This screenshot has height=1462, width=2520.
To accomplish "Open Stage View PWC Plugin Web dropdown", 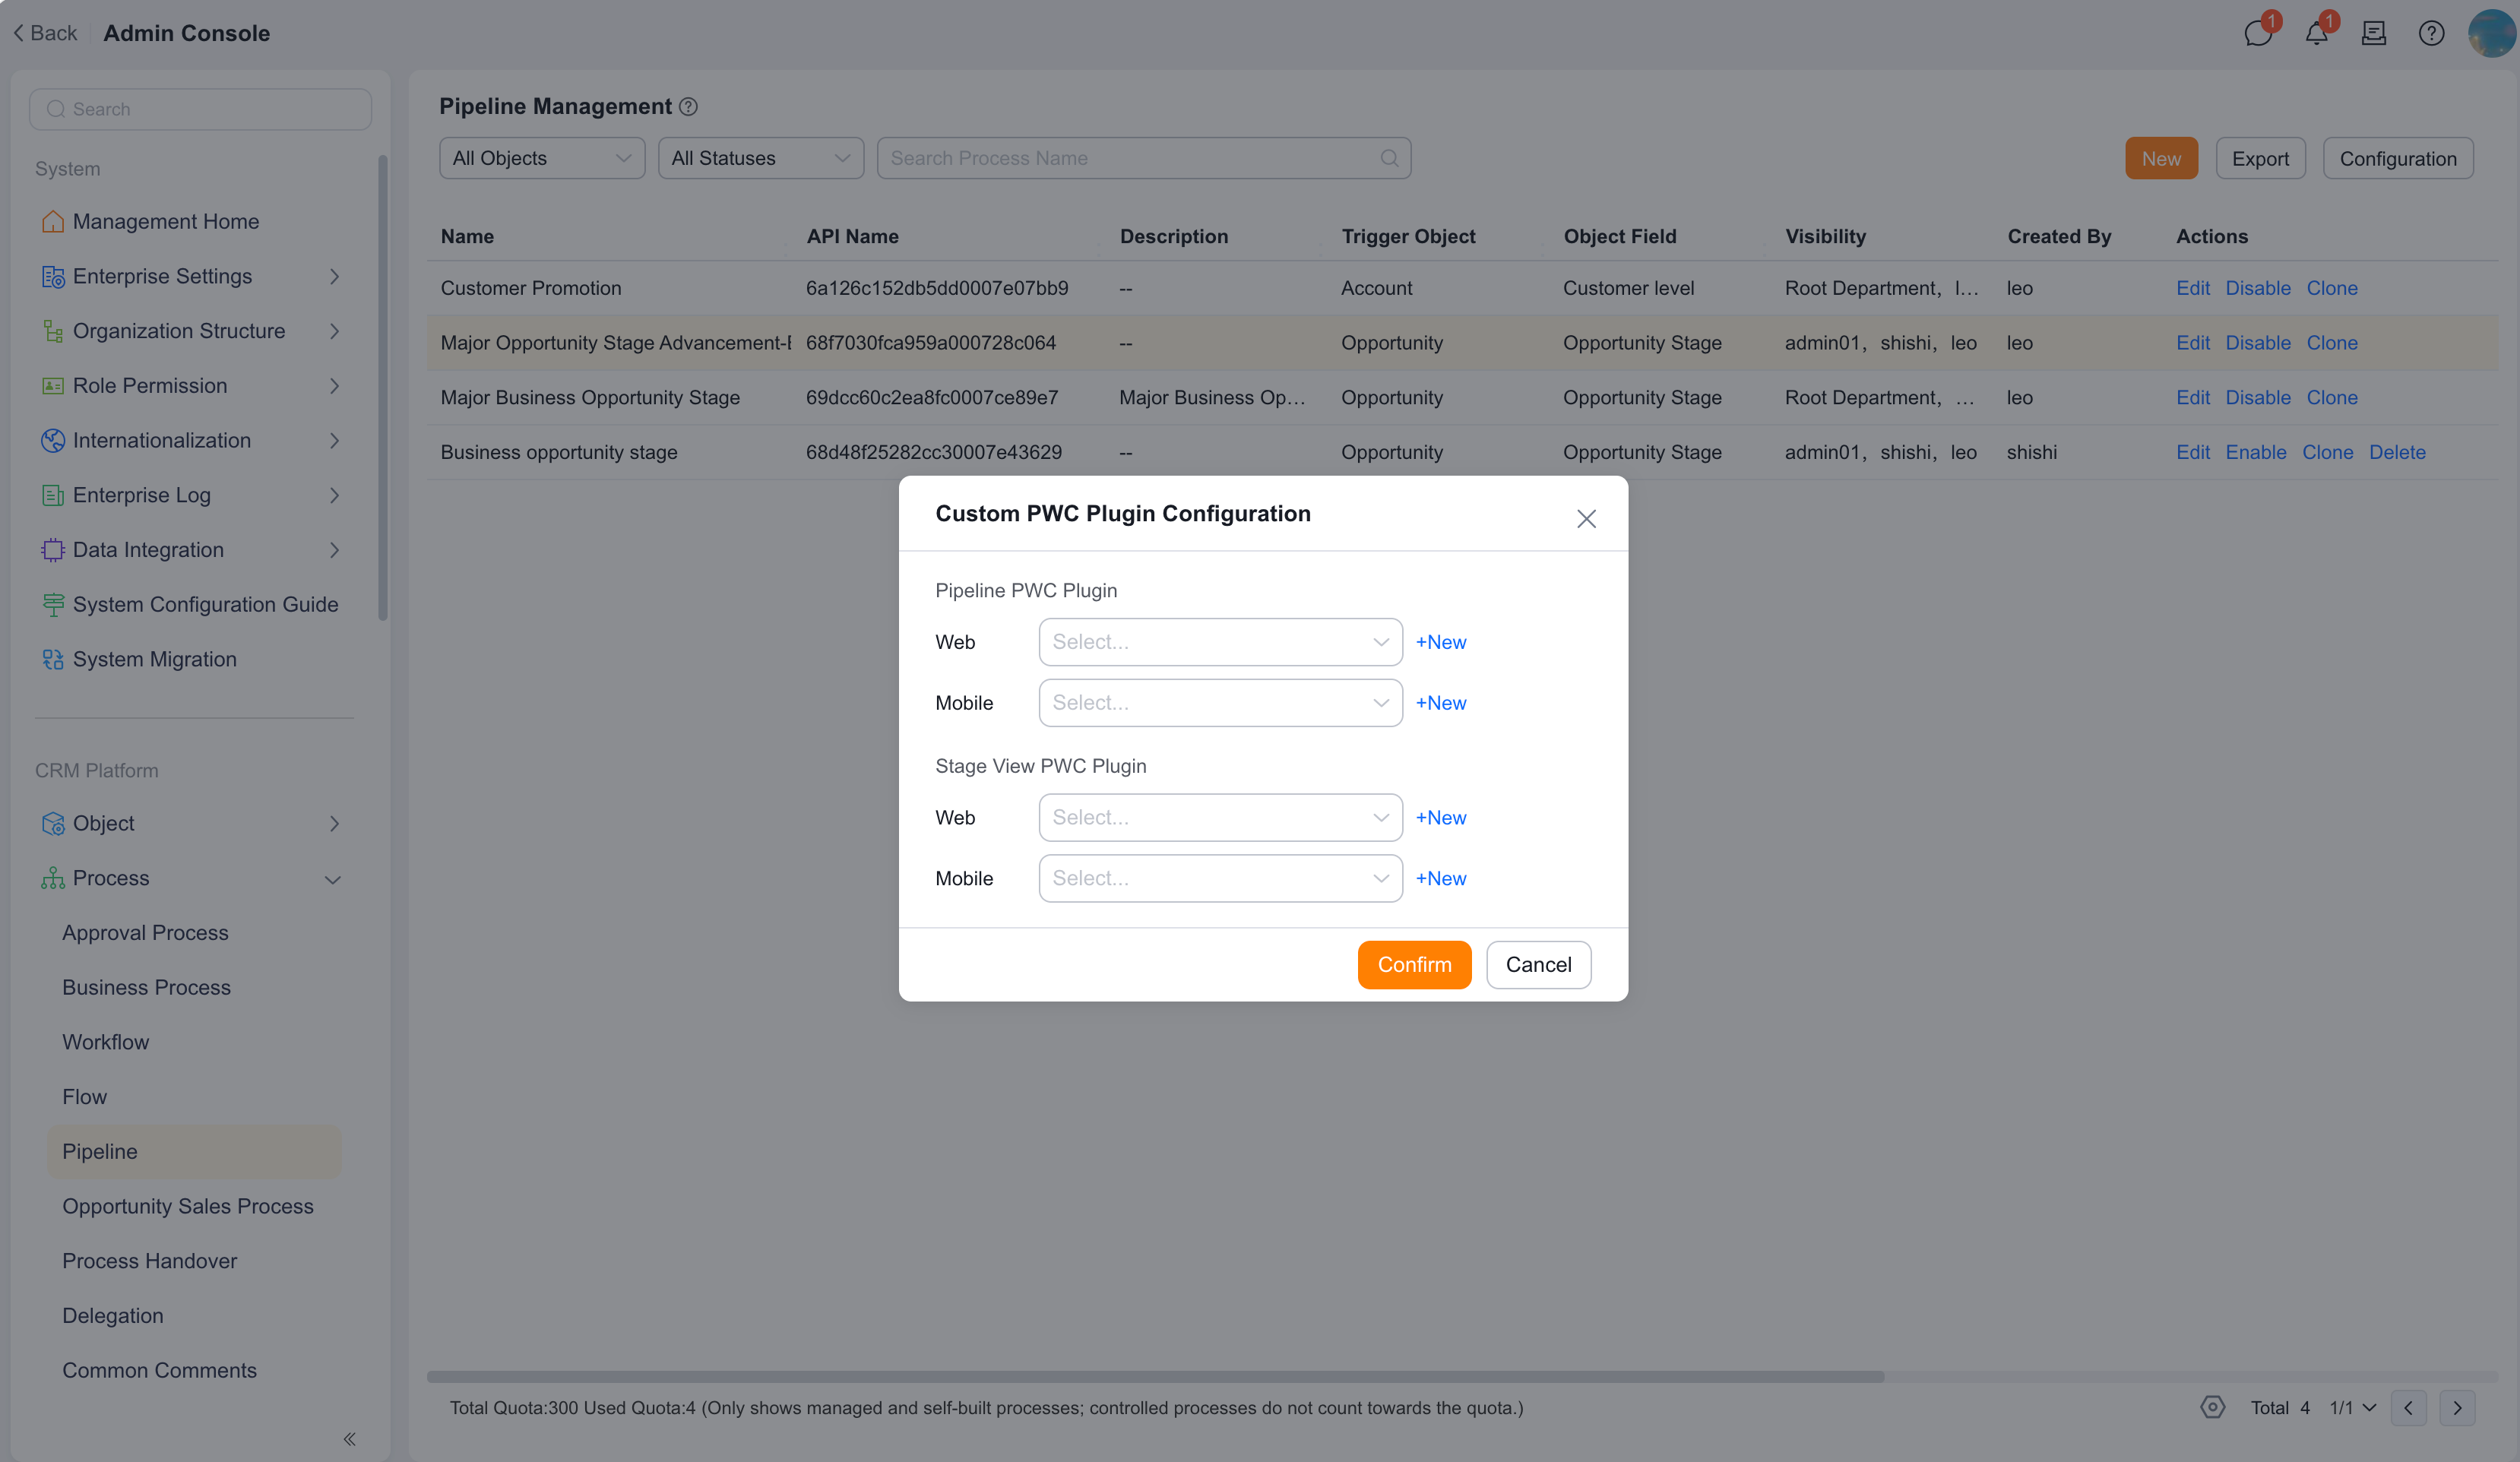I will click(1220, 818).
